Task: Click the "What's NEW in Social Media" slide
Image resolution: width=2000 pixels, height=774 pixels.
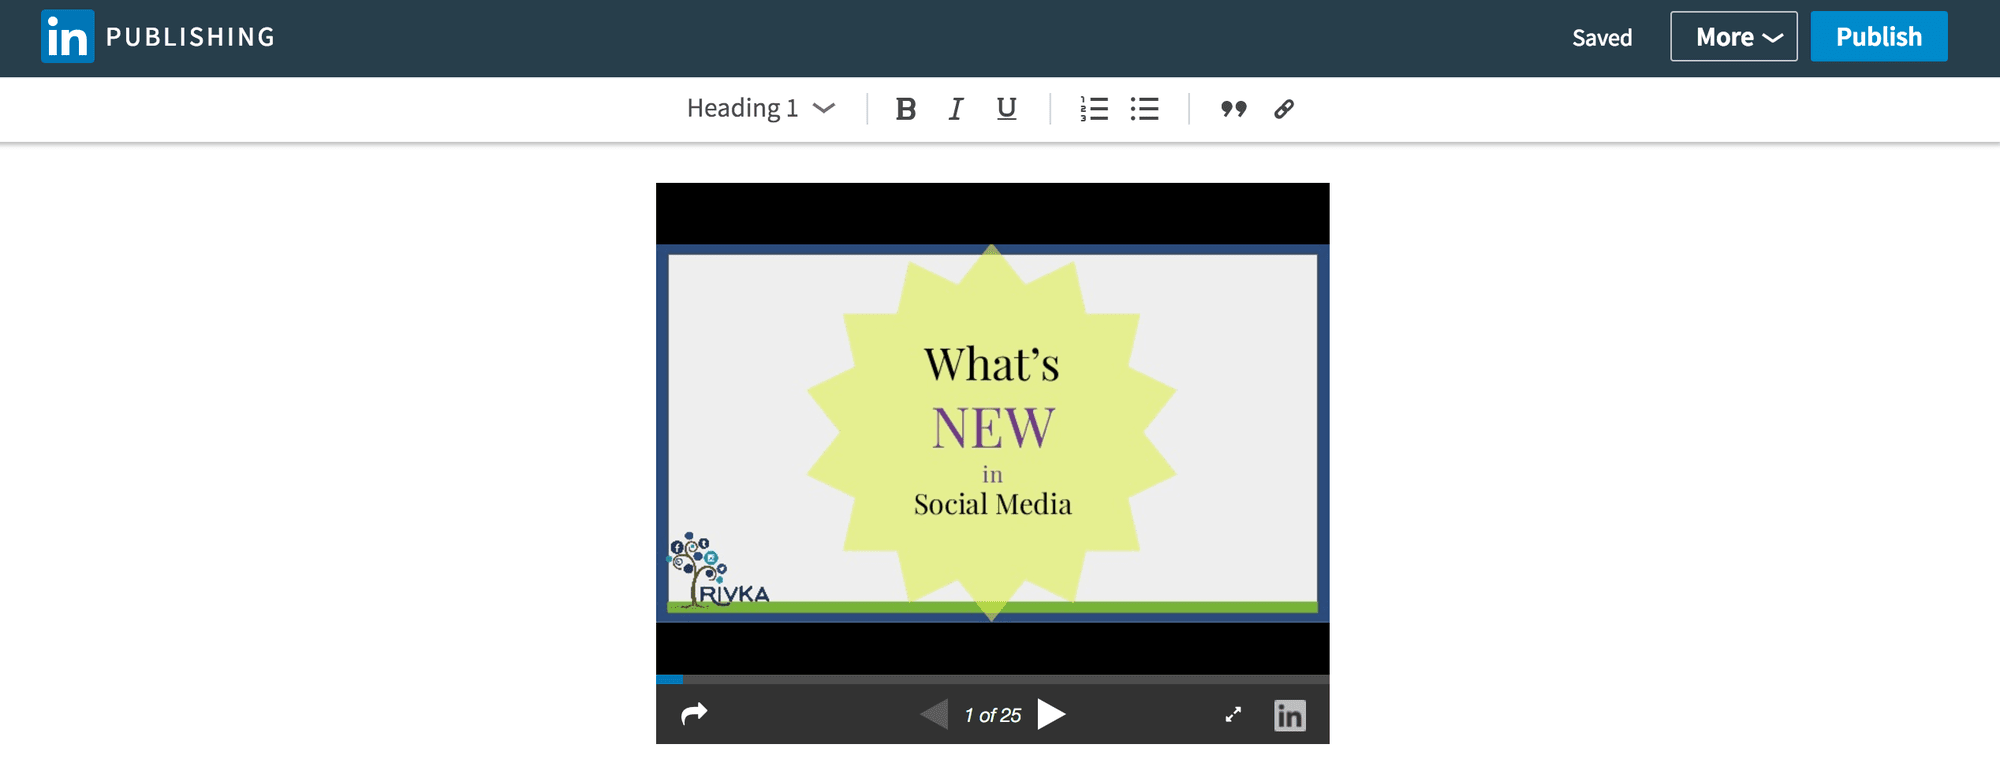Action: pyautogui.click(x=992, y=432)
